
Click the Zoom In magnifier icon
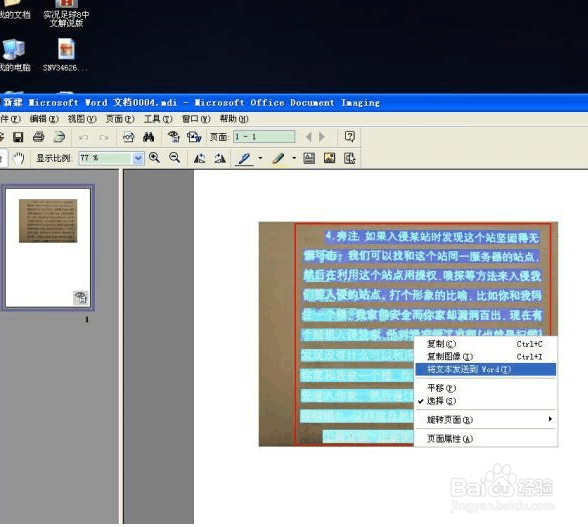point(154,158)
